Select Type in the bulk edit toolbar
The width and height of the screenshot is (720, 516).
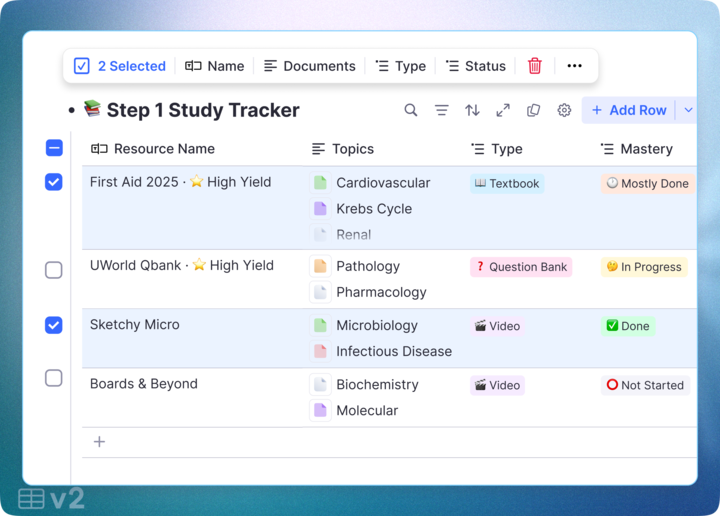tap(400, 66)
